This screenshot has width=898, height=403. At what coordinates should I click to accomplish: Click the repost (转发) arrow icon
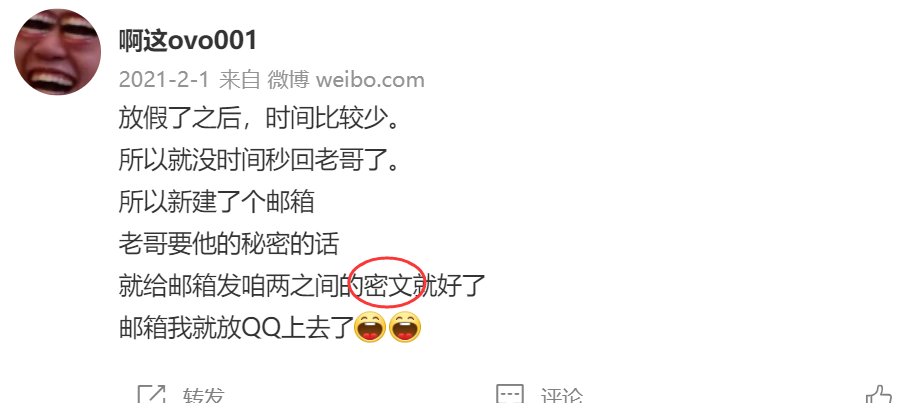[x=151, y=394]
